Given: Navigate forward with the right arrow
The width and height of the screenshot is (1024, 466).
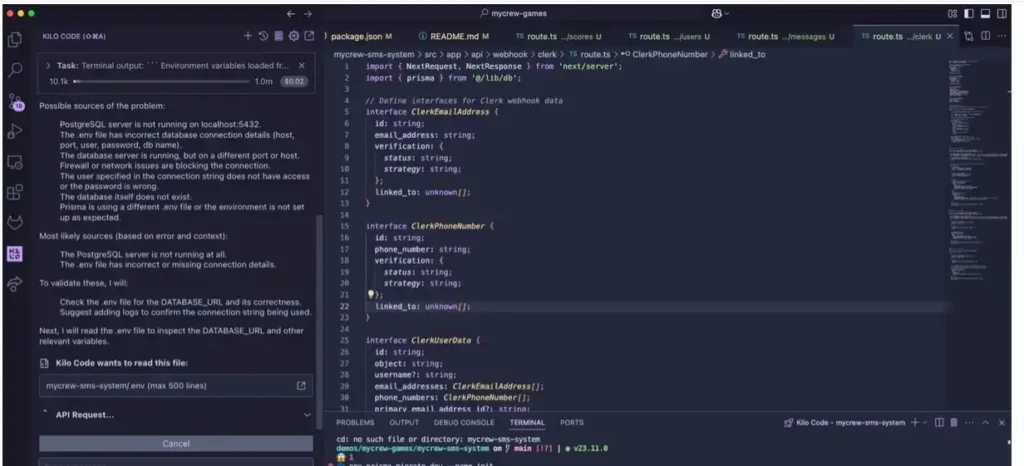Looking at the screenshot, I should click(x=308, y=14).
